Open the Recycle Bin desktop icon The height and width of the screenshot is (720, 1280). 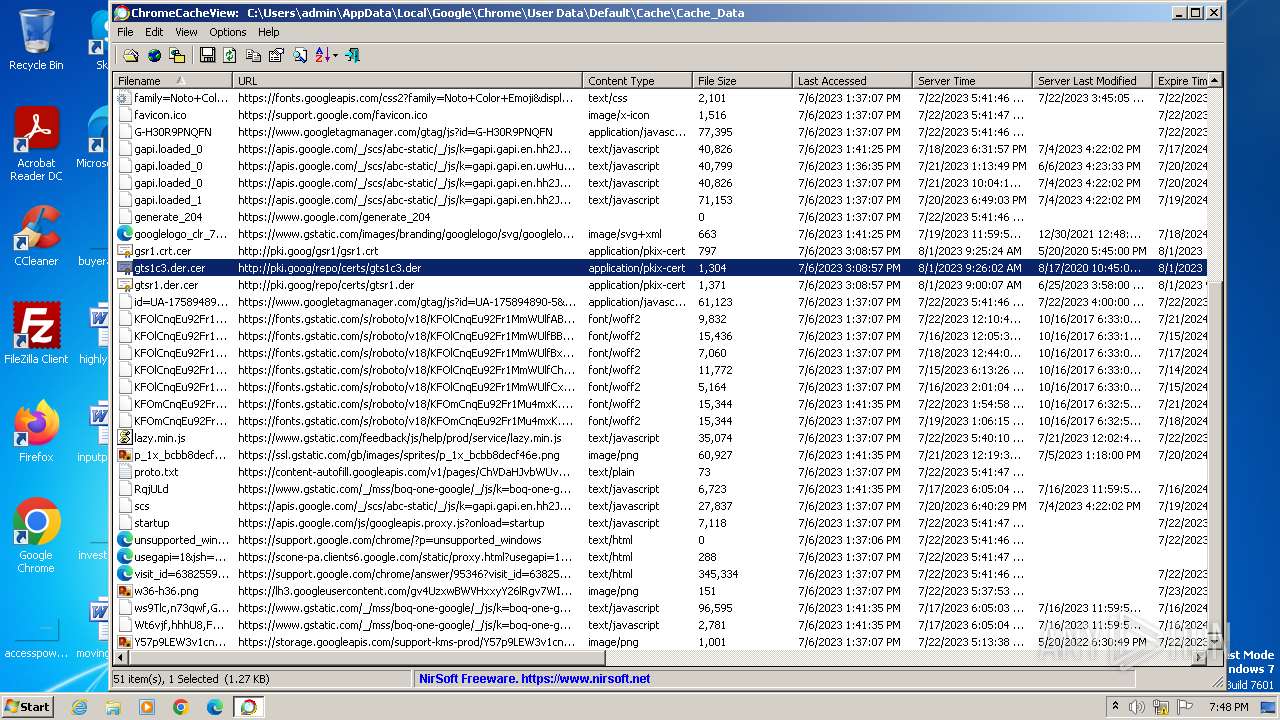[36, 40]
